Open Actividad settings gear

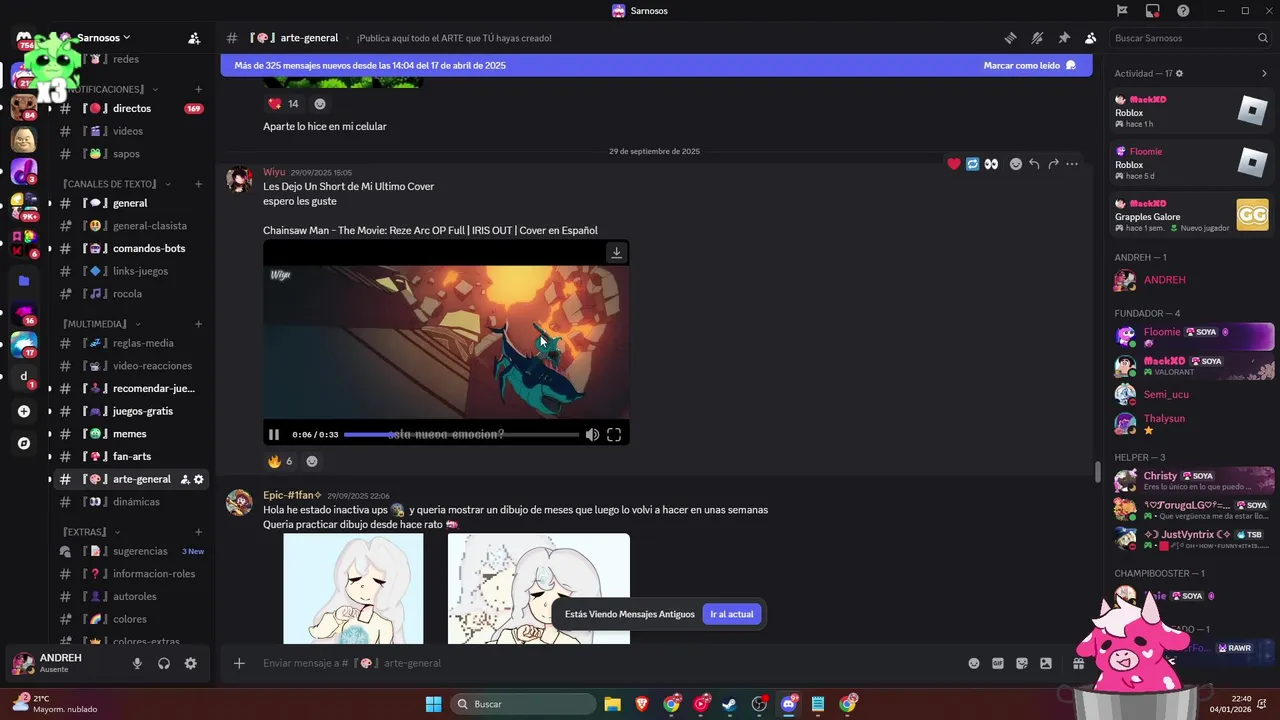[x=1179, y=73]
